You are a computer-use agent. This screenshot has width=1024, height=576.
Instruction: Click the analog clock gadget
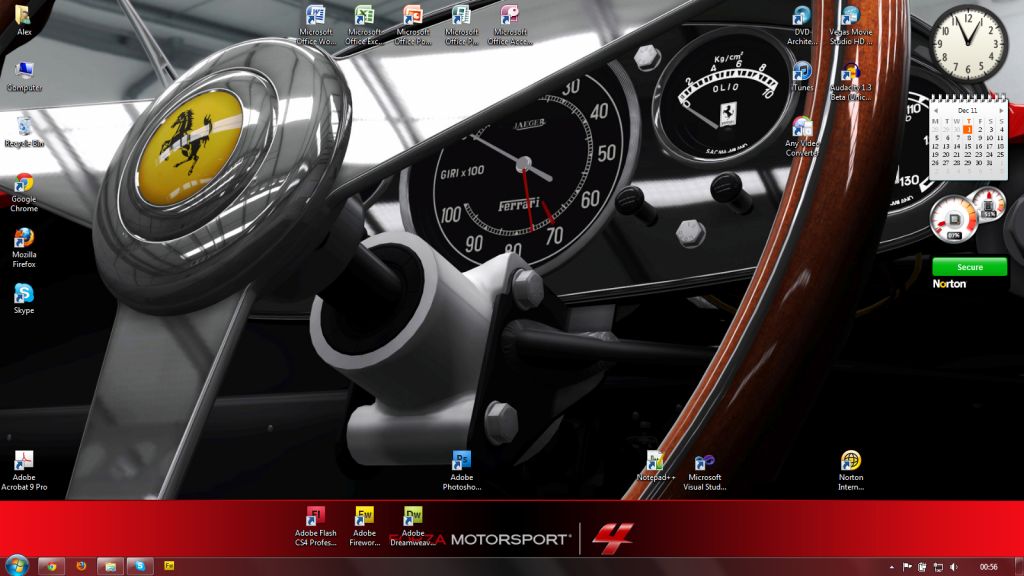click(968, 42)
